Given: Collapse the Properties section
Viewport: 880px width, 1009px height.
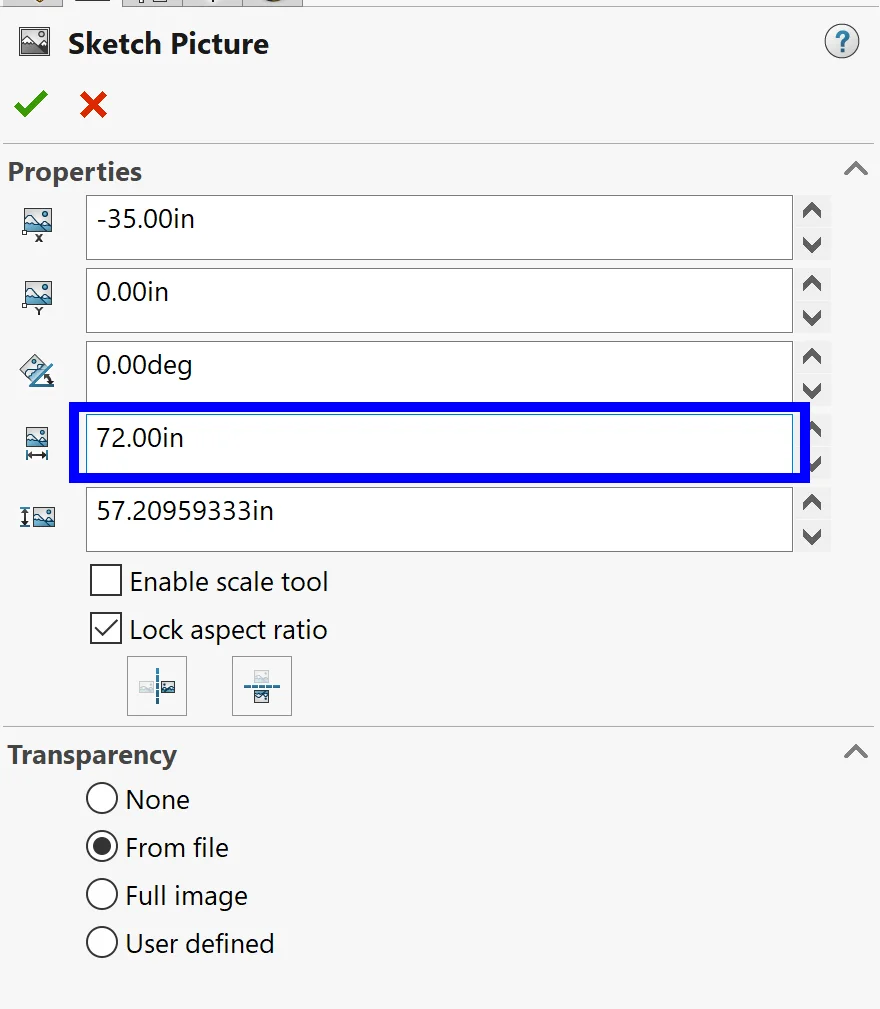Looking at the screenshot, I should [x=855, y=169].
